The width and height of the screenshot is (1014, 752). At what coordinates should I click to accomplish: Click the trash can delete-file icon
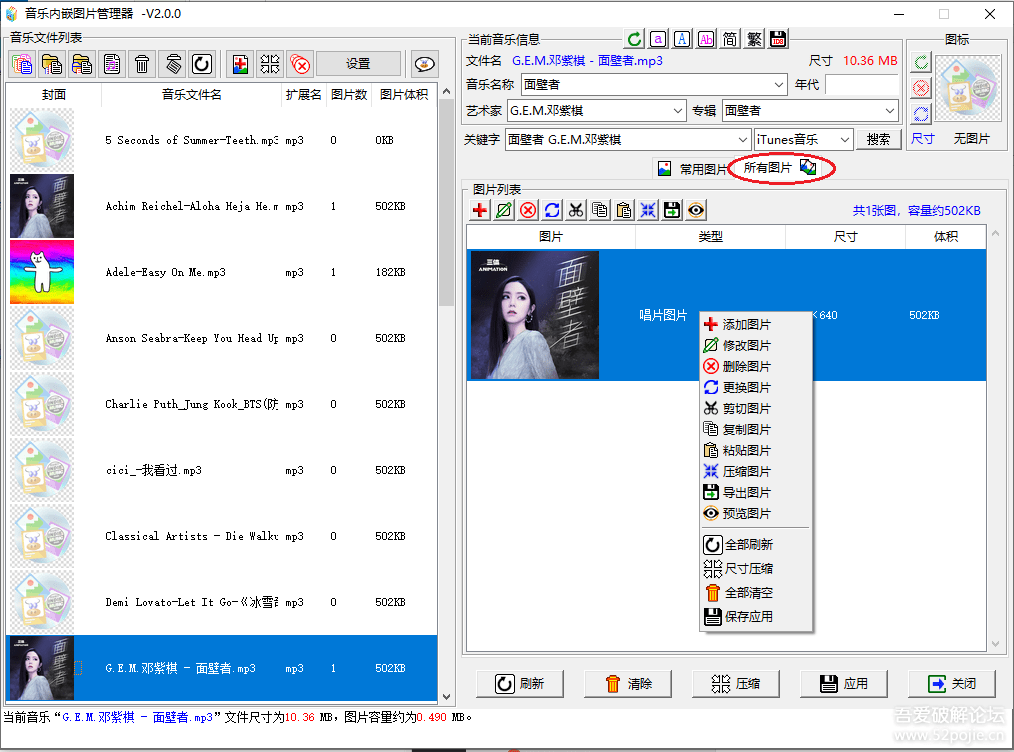click(x=142, y=64)
